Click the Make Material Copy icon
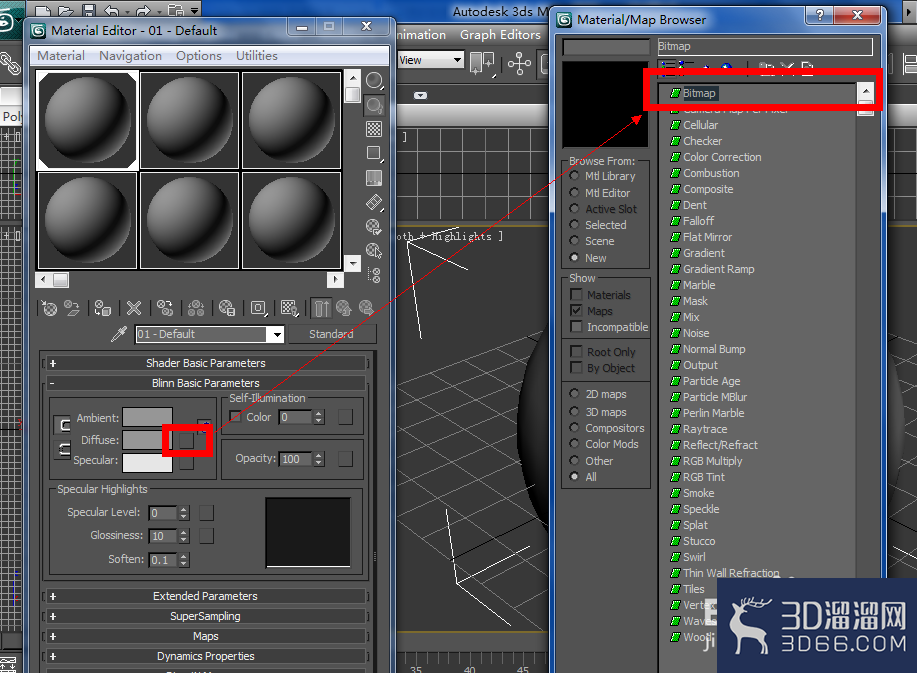917x673 pixels. [165, 308]
